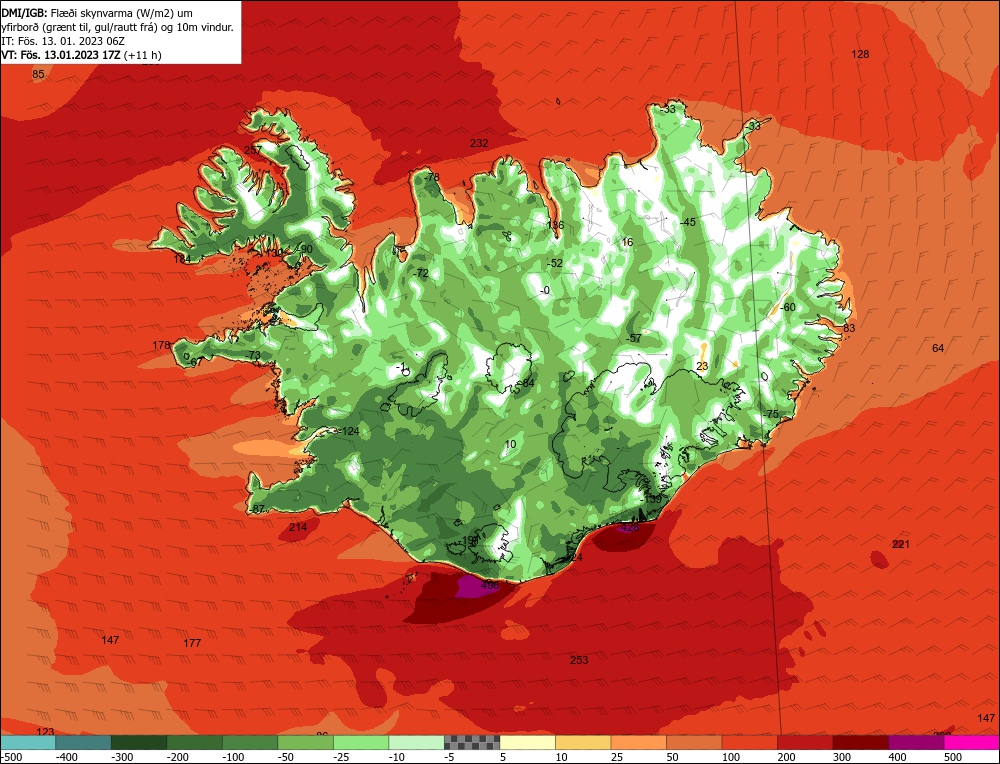
Task: Click the darkest green swatch between -300 and -200
Action: pos(139,742)
